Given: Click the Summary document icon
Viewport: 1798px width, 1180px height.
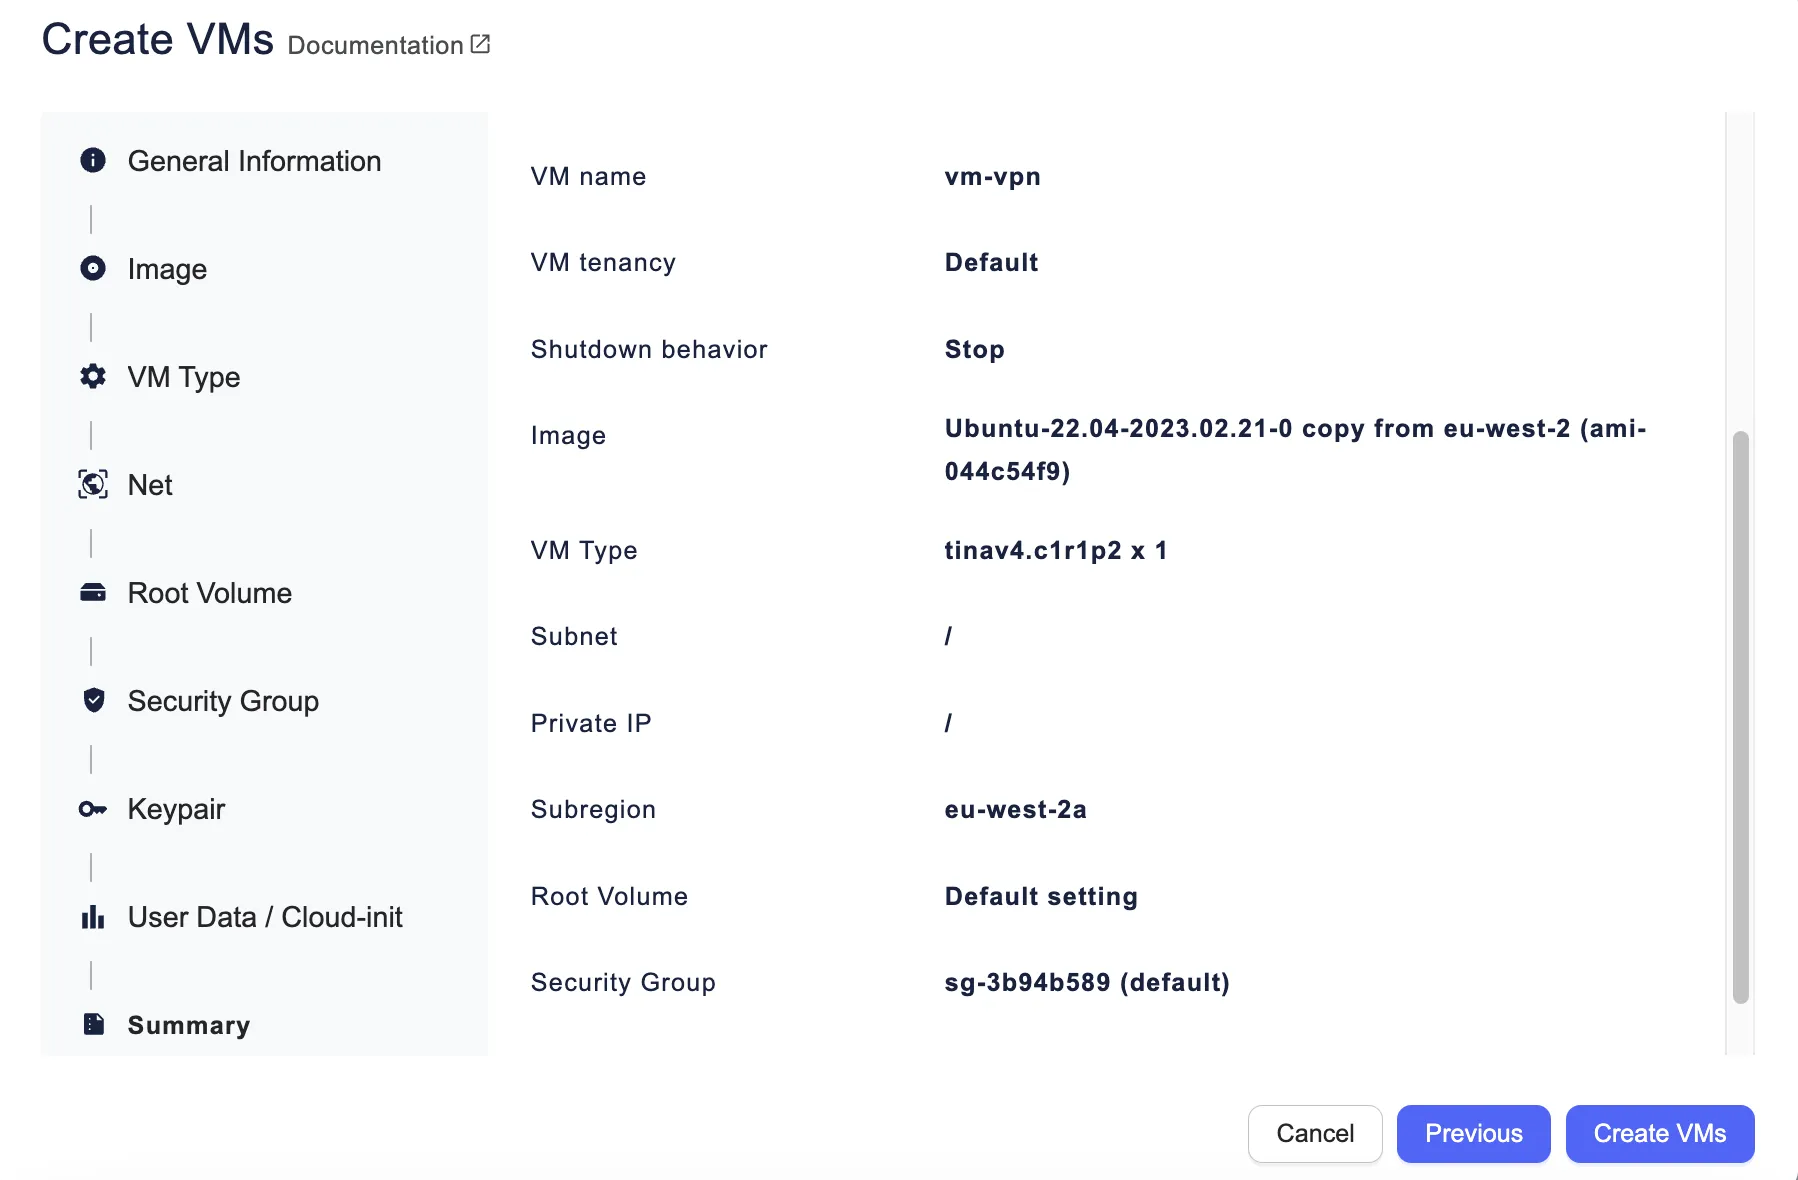Looking at the screenshot, I should 93,1025.
